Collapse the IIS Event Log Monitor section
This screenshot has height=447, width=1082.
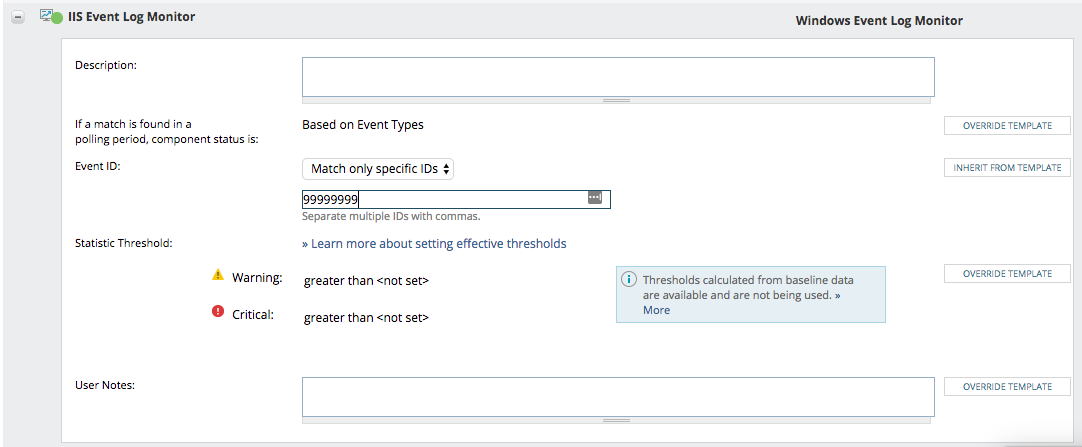pos(19,19)
